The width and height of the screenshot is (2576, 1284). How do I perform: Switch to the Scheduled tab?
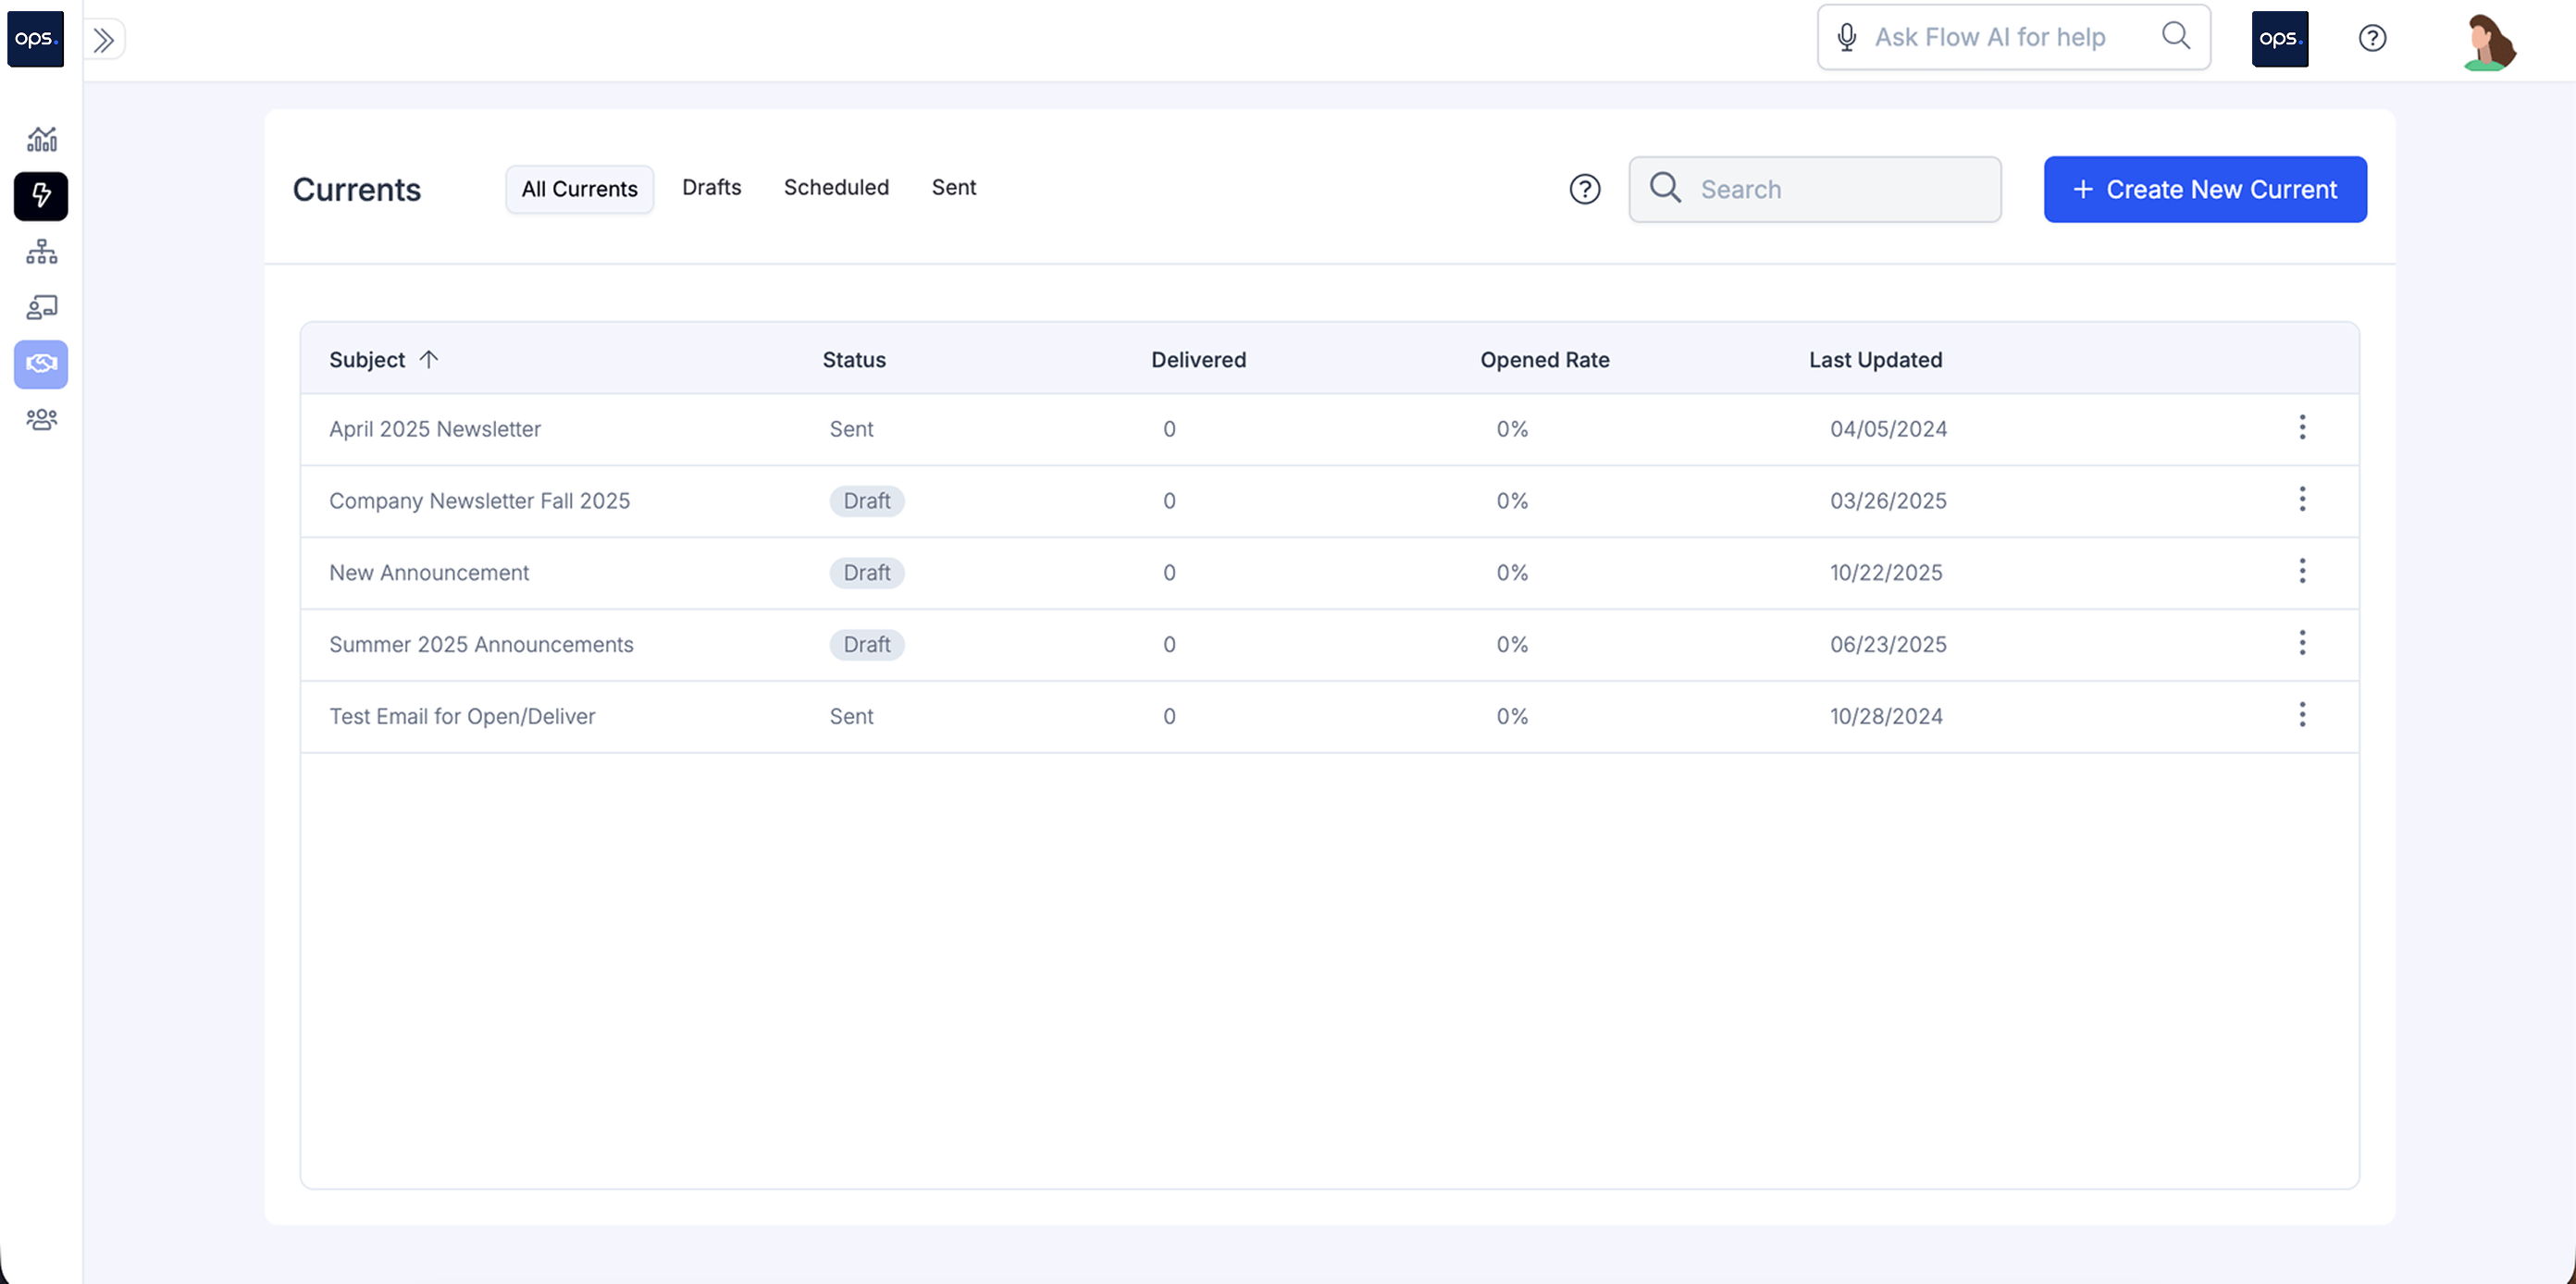tap(836, 188)
